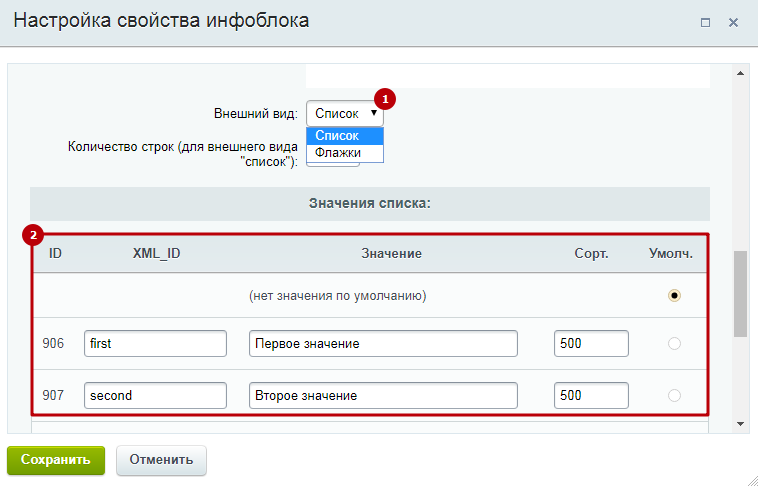Viewport: 758px width, 486px height.
Task: Set value 906 as default
Action: coord(674,343)
